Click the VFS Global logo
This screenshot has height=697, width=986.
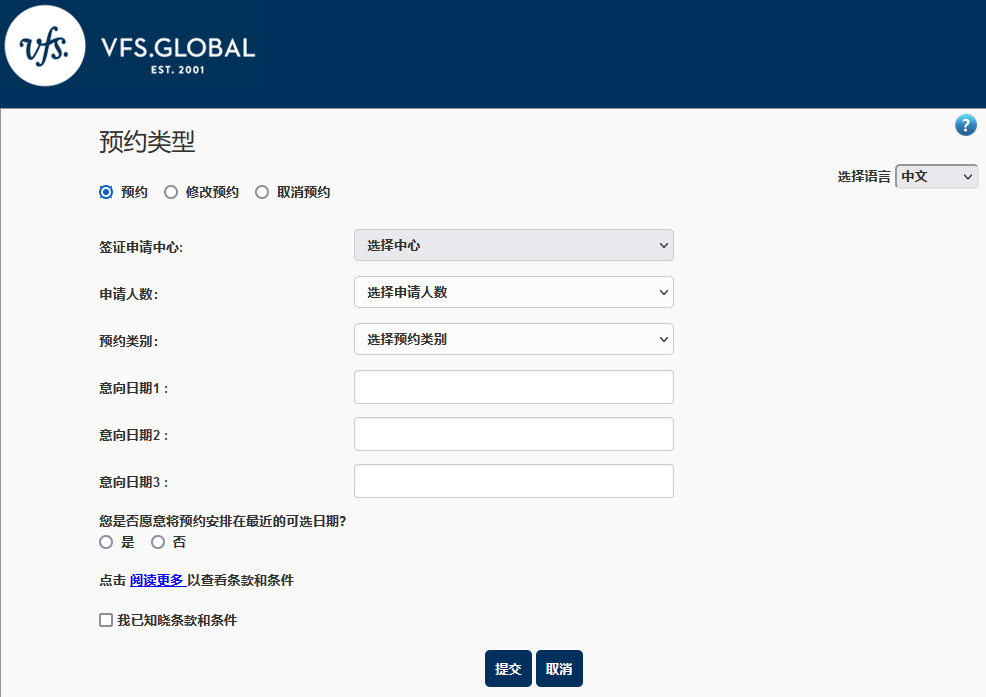pyautogui.click(x=130, y=46)
